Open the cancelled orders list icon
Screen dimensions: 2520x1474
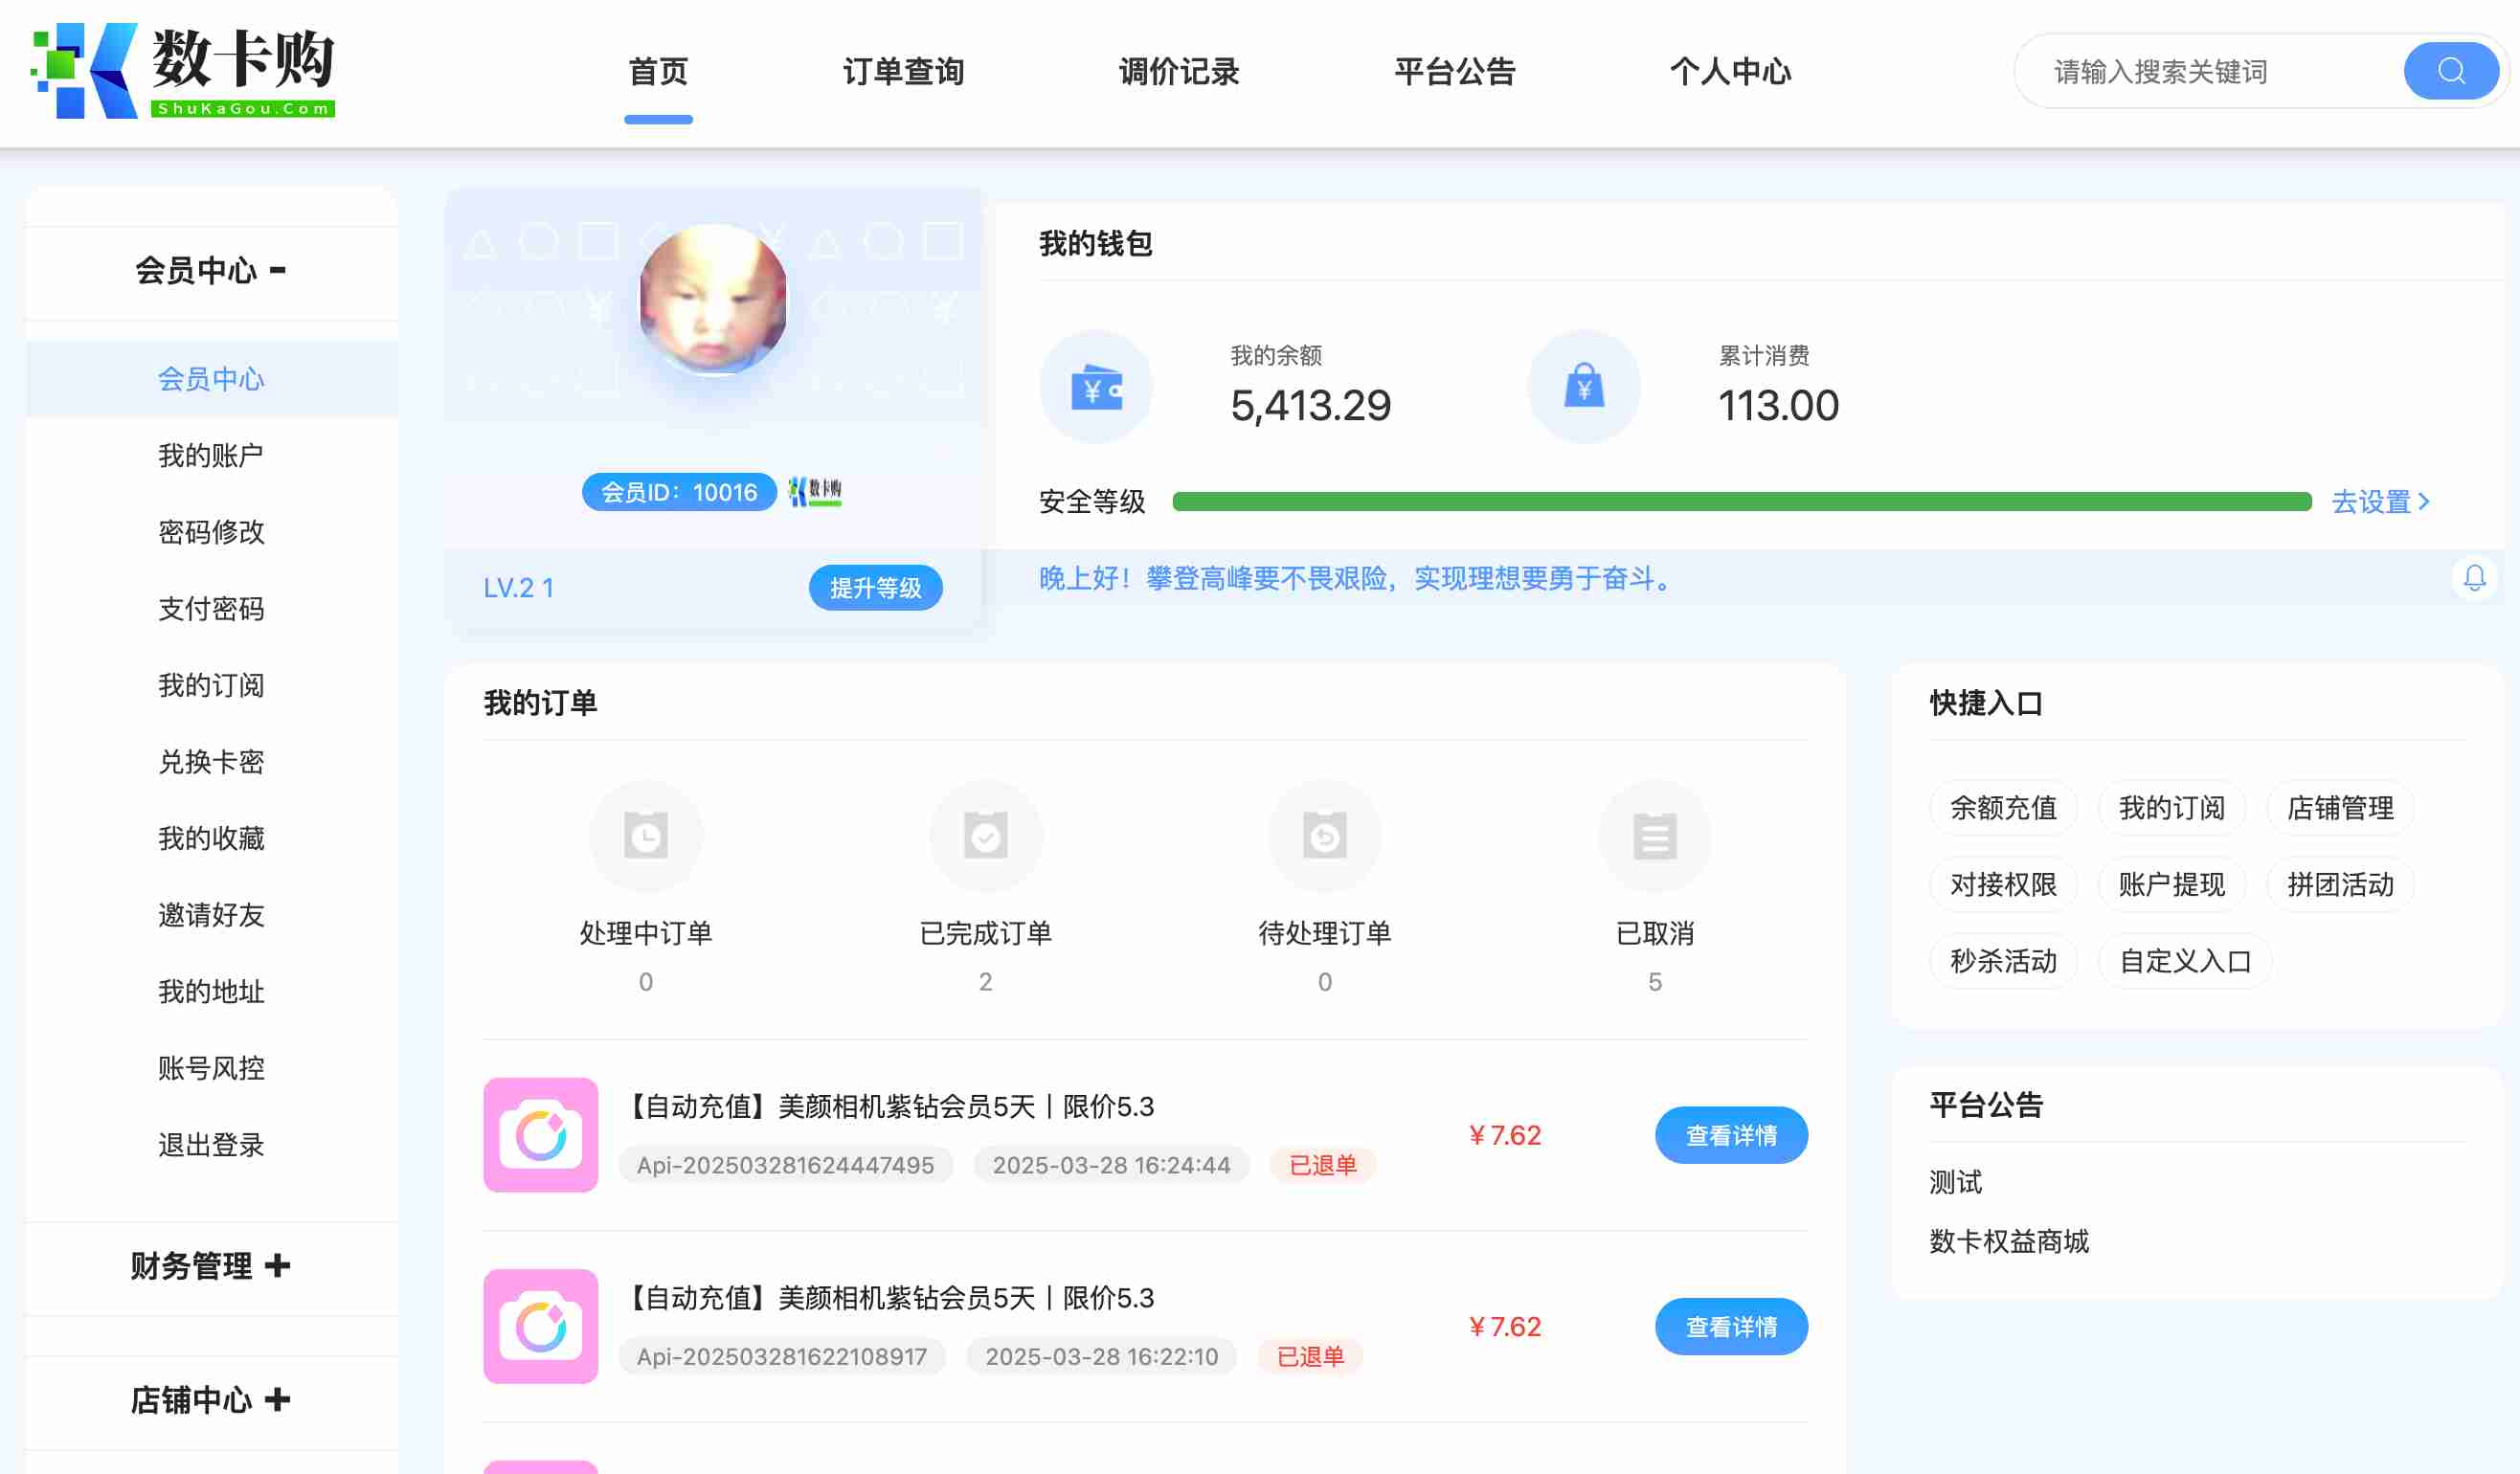(1654, 836)
